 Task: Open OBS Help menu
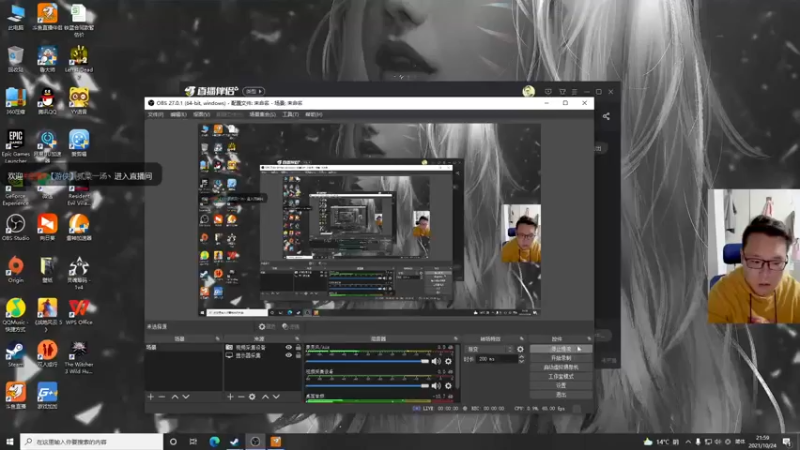coord(314,115)
